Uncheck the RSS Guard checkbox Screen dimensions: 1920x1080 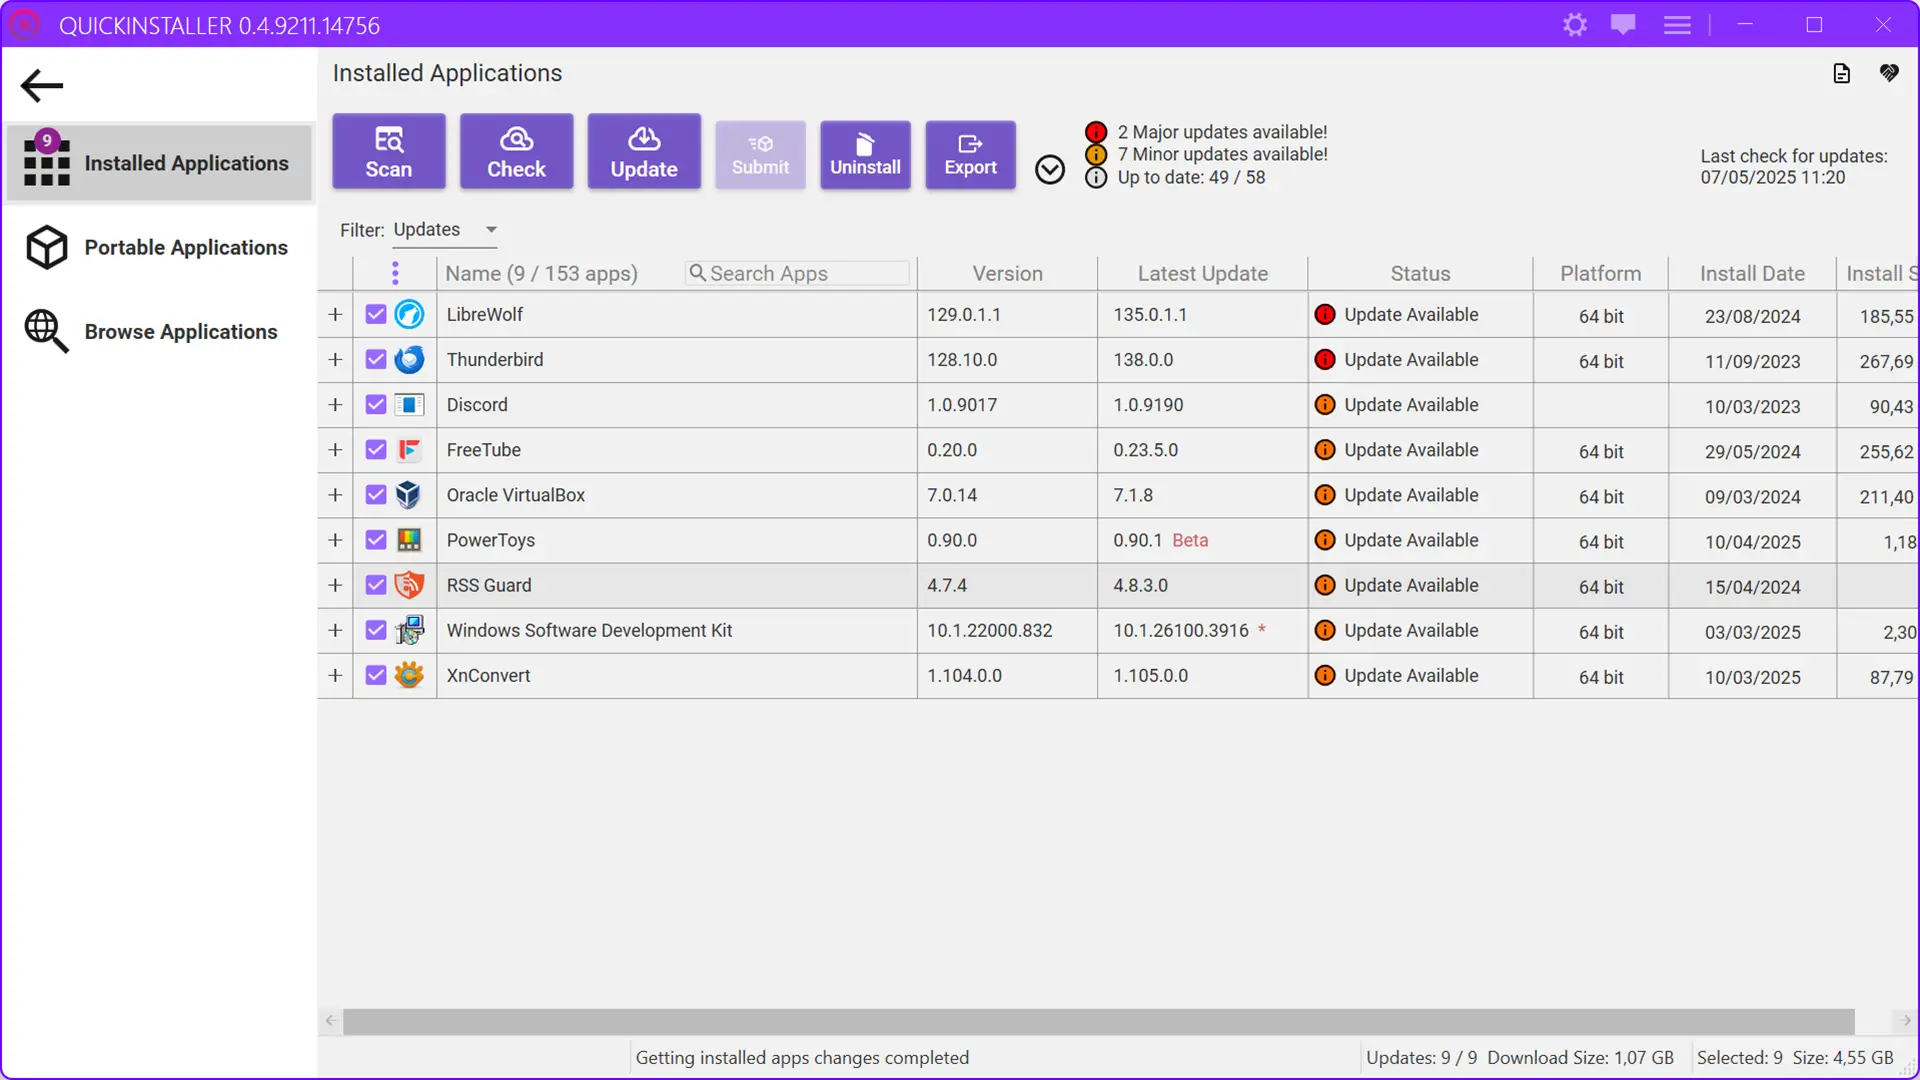pos(376,585)
